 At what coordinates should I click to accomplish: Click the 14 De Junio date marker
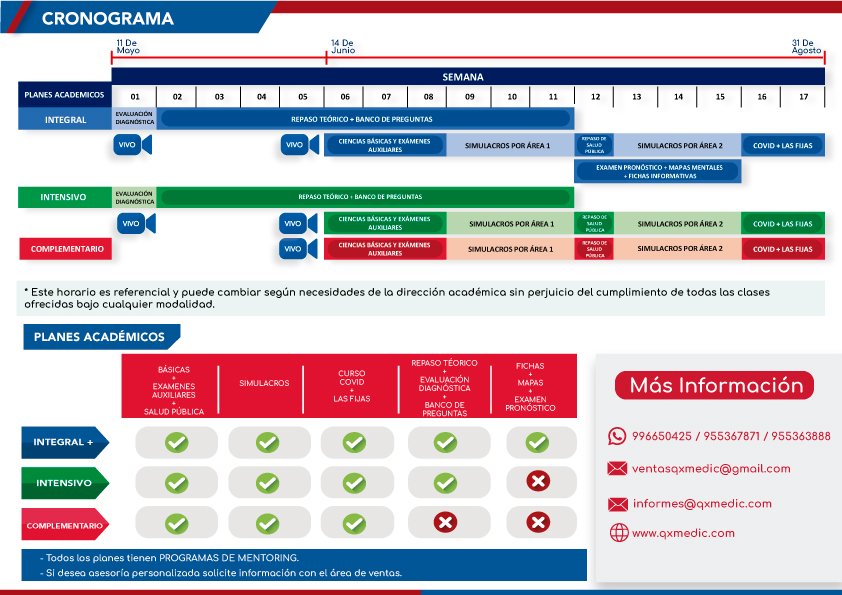[343, 46]
